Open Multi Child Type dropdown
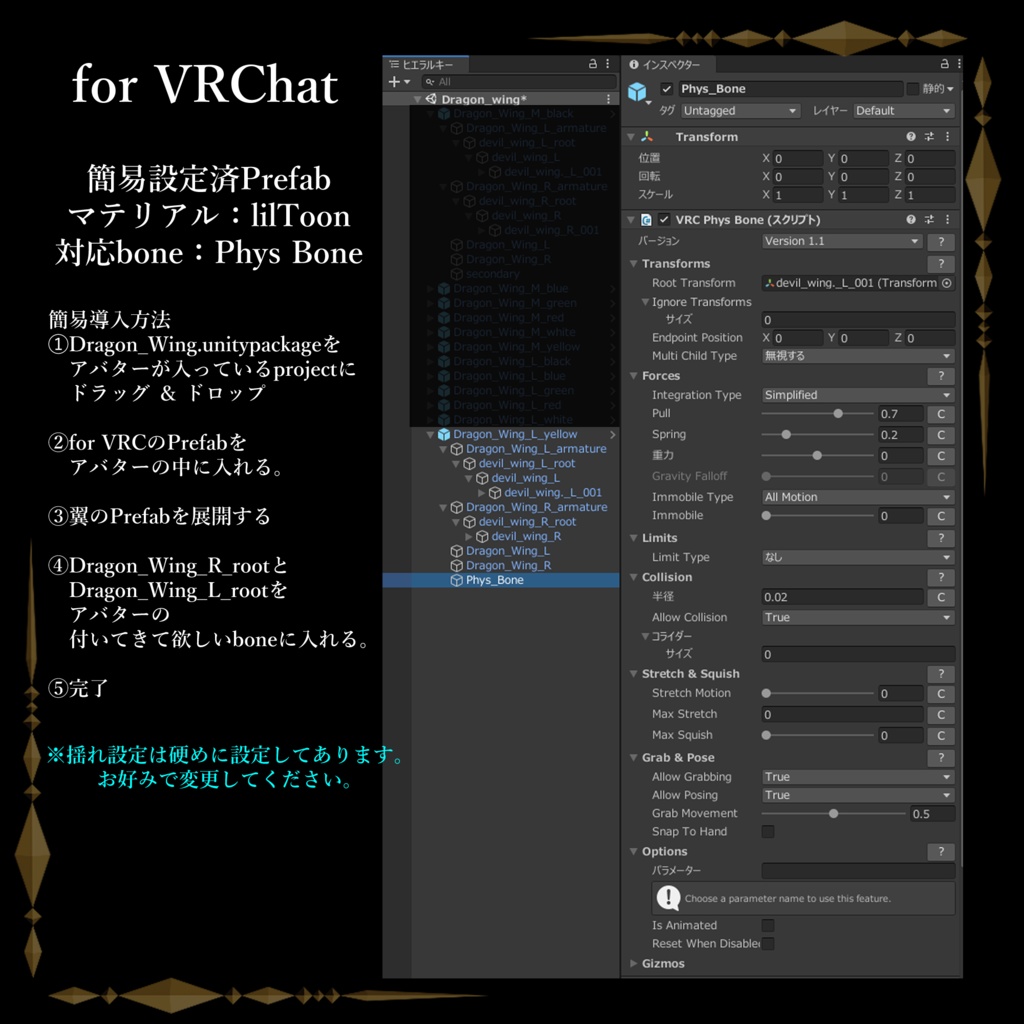Screen dimensions: 1024x1024 coord(858,356)
